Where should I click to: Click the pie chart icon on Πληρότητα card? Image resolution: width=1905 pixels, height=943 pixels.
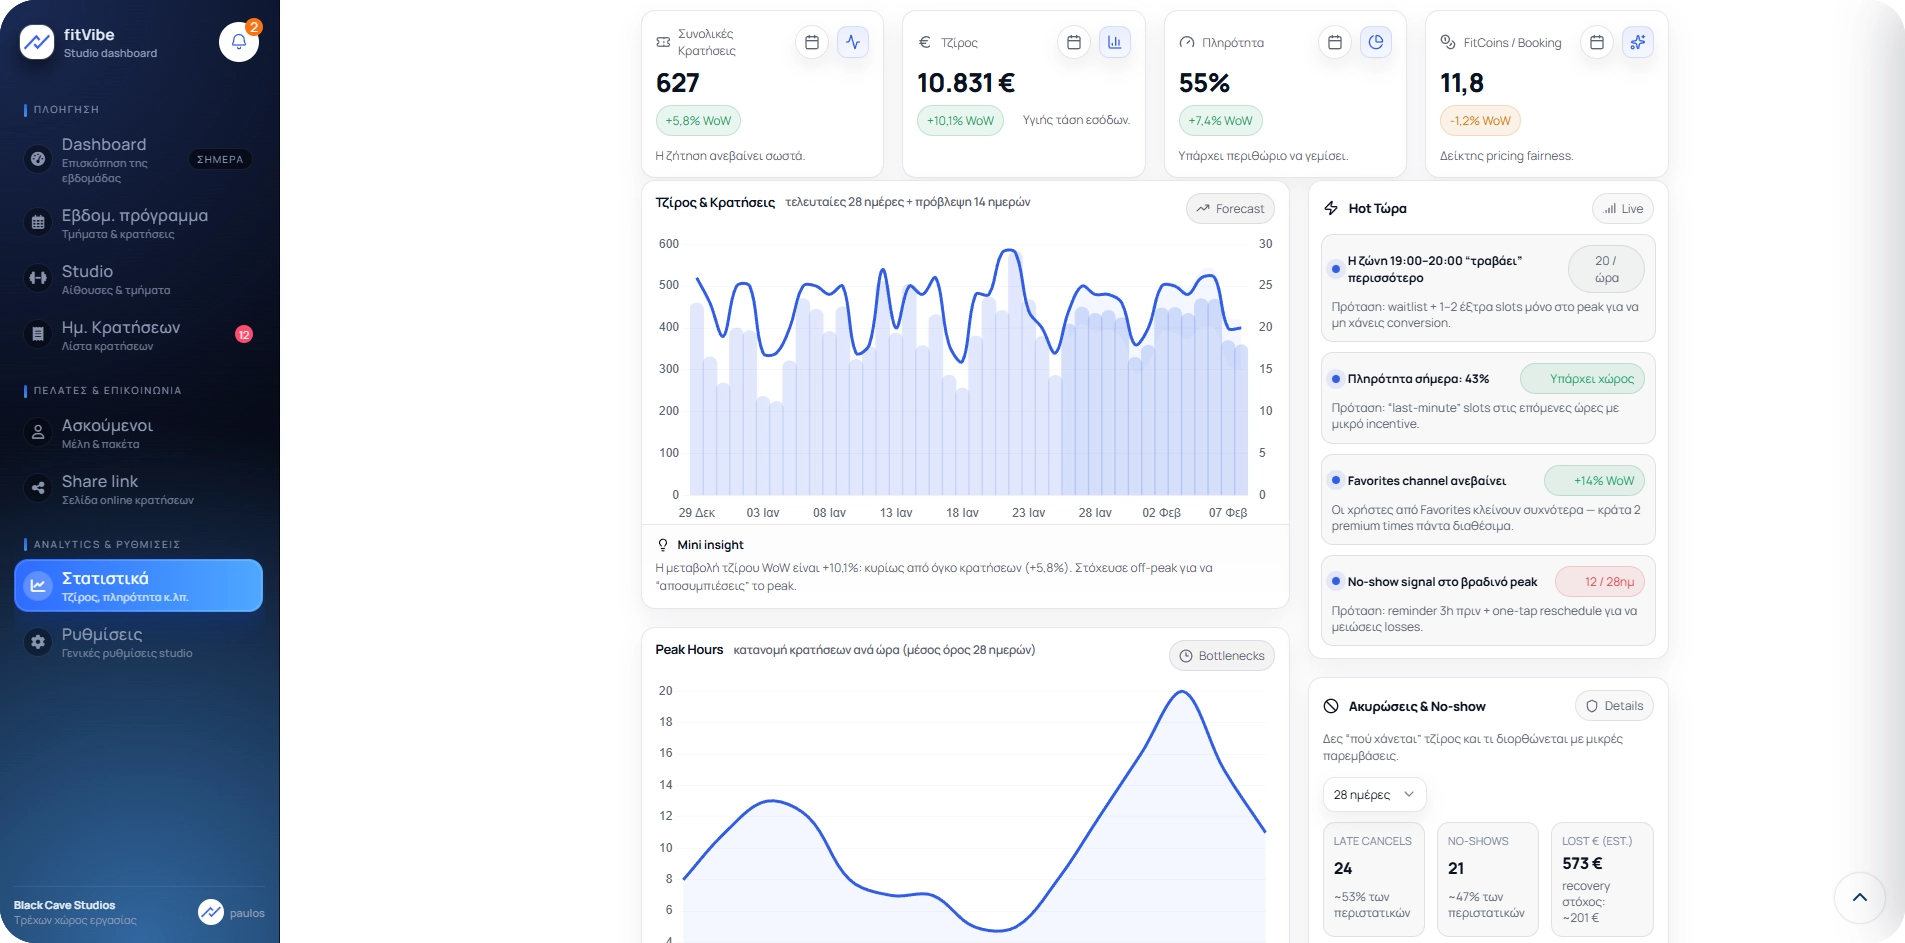pos(1376,42)
